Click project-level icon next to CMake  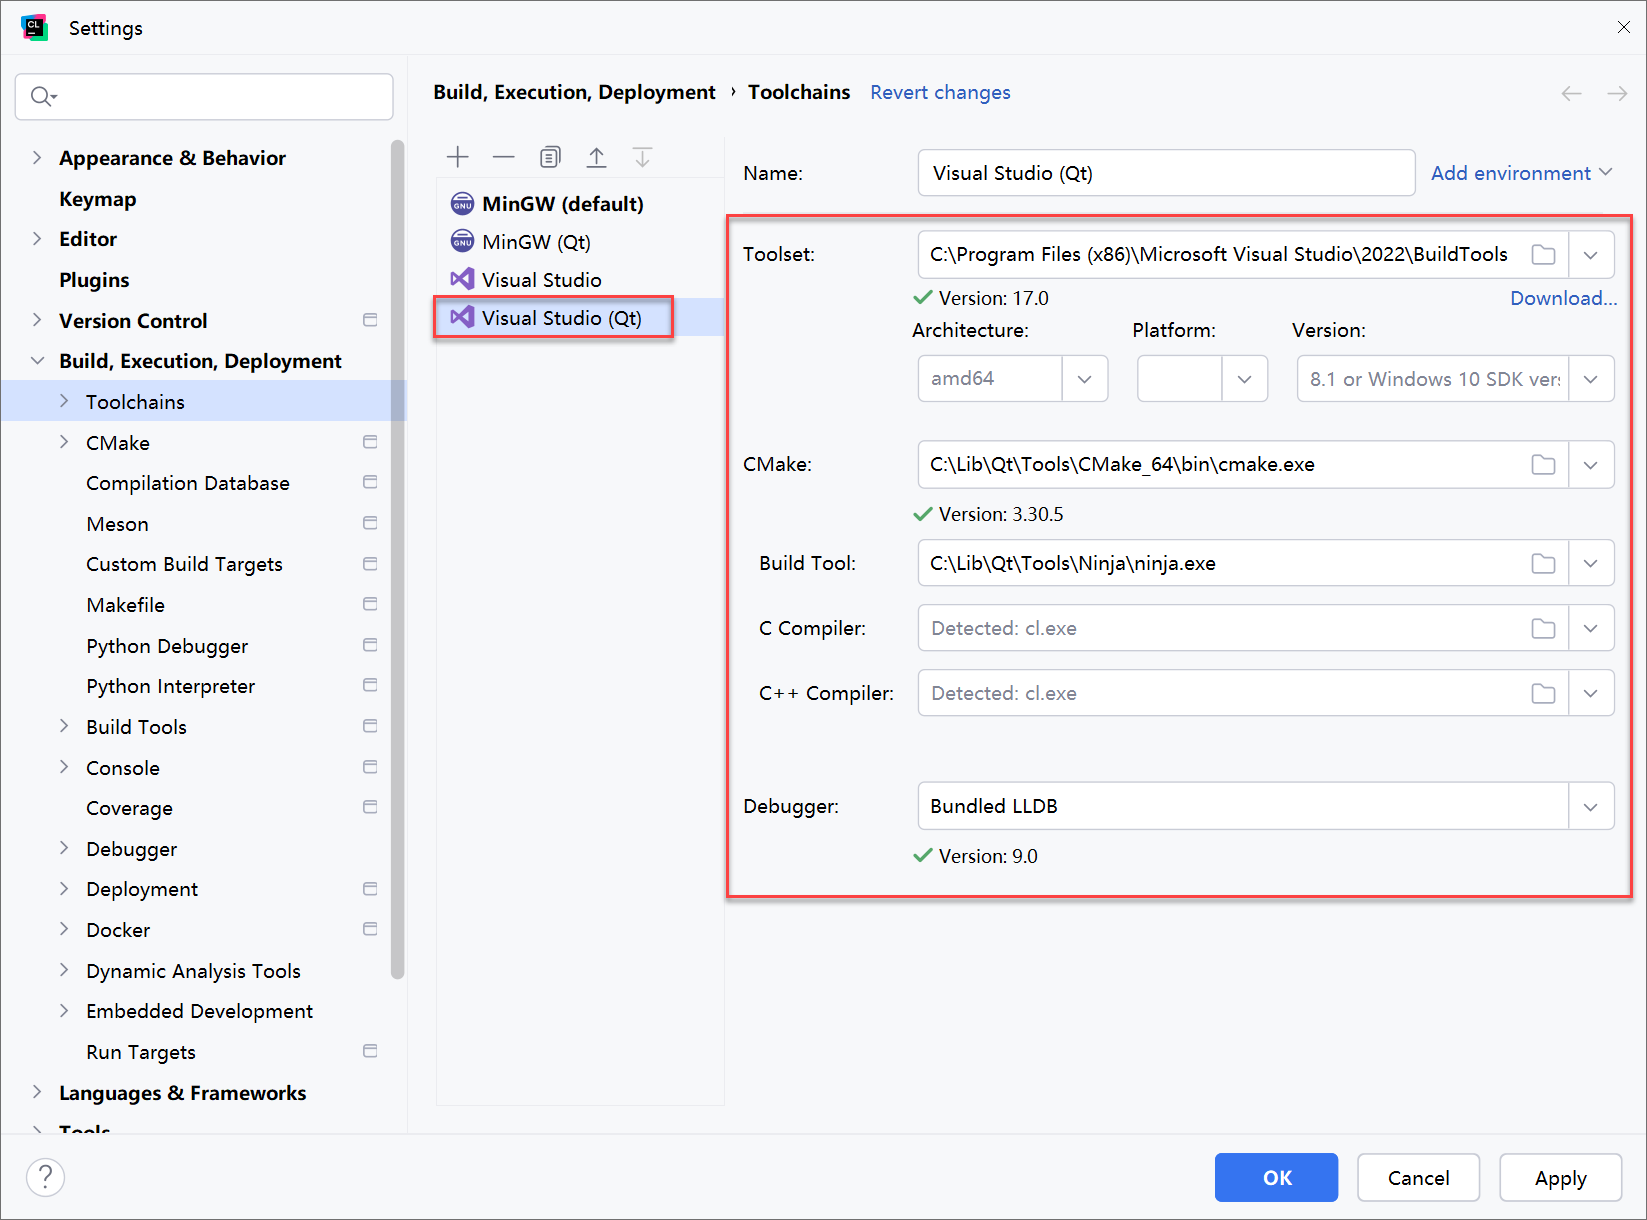370,442
